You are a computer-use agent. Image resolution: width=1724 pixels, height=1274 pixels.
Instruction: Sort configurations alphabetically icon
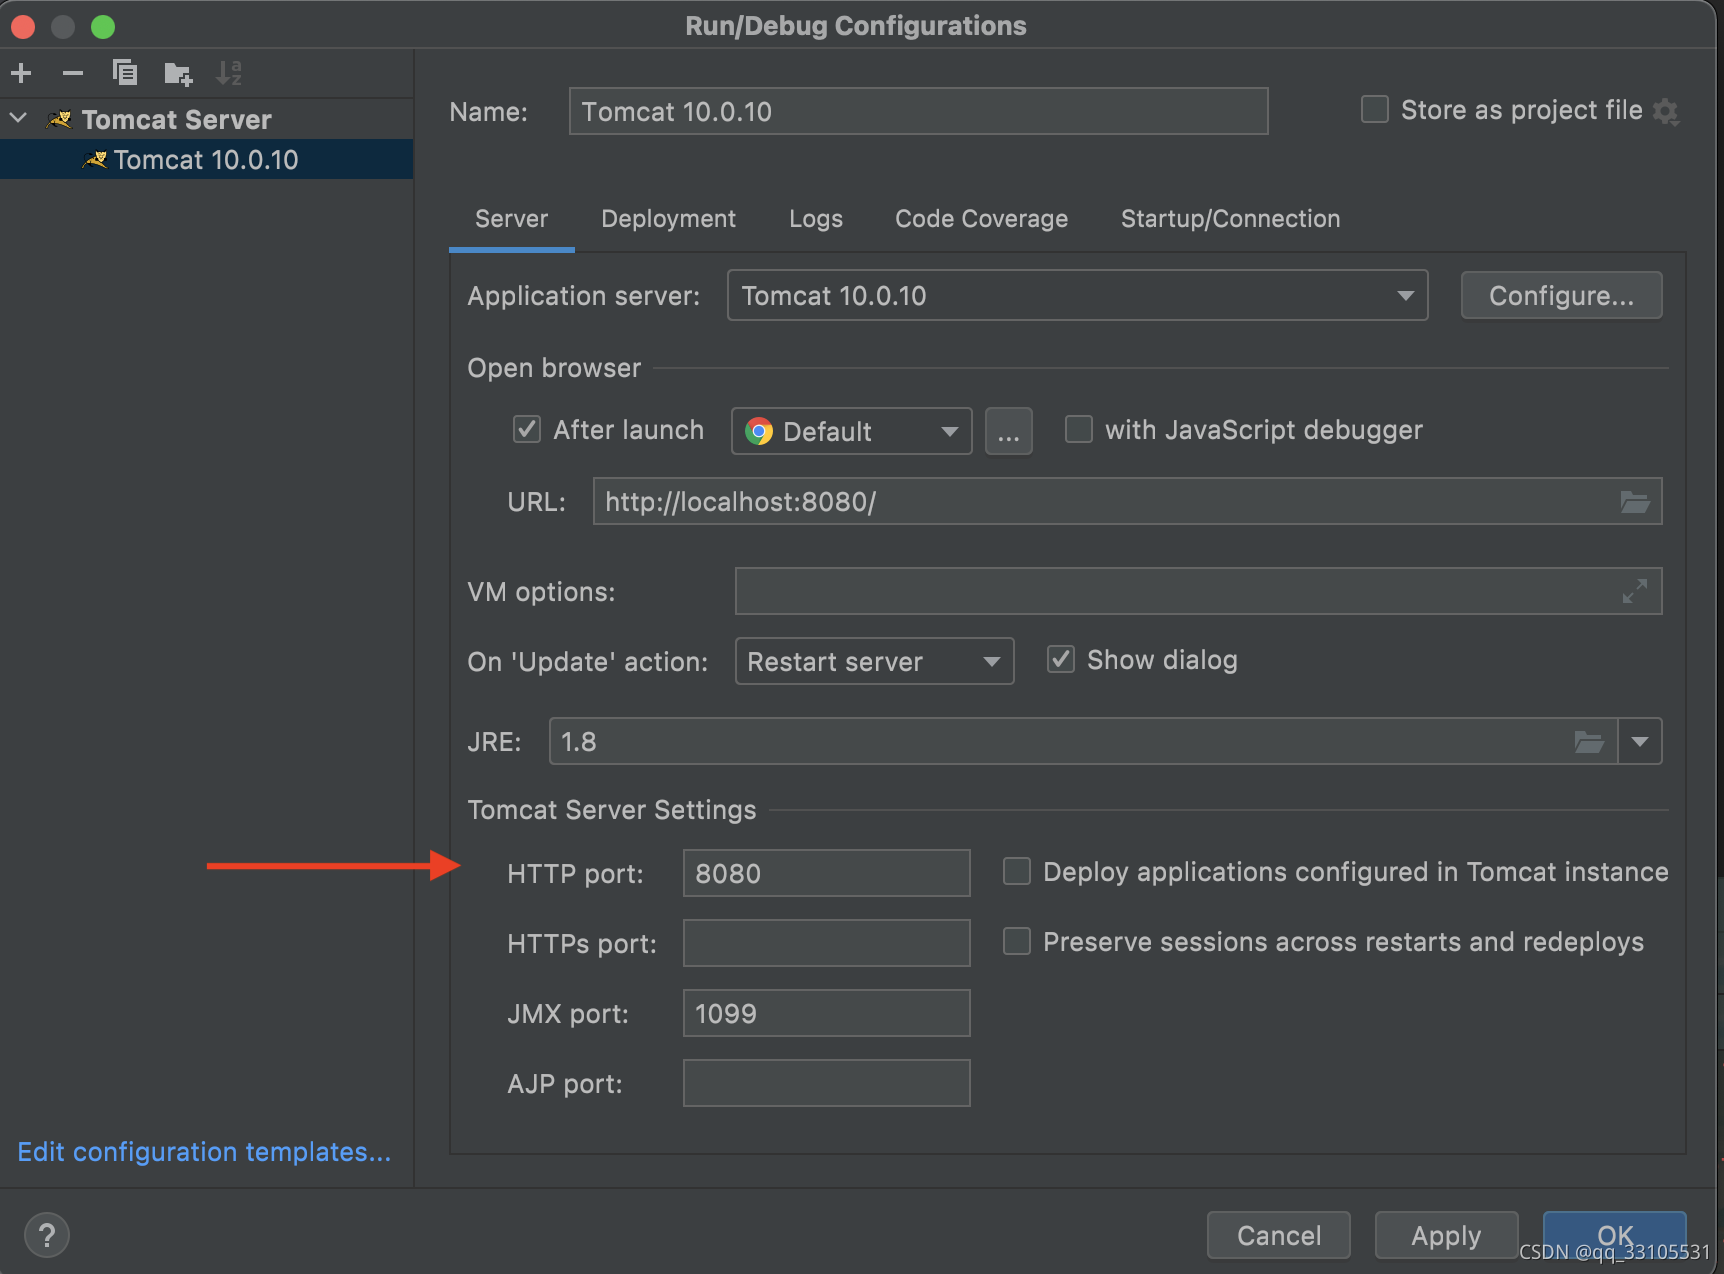coord(229,73)
